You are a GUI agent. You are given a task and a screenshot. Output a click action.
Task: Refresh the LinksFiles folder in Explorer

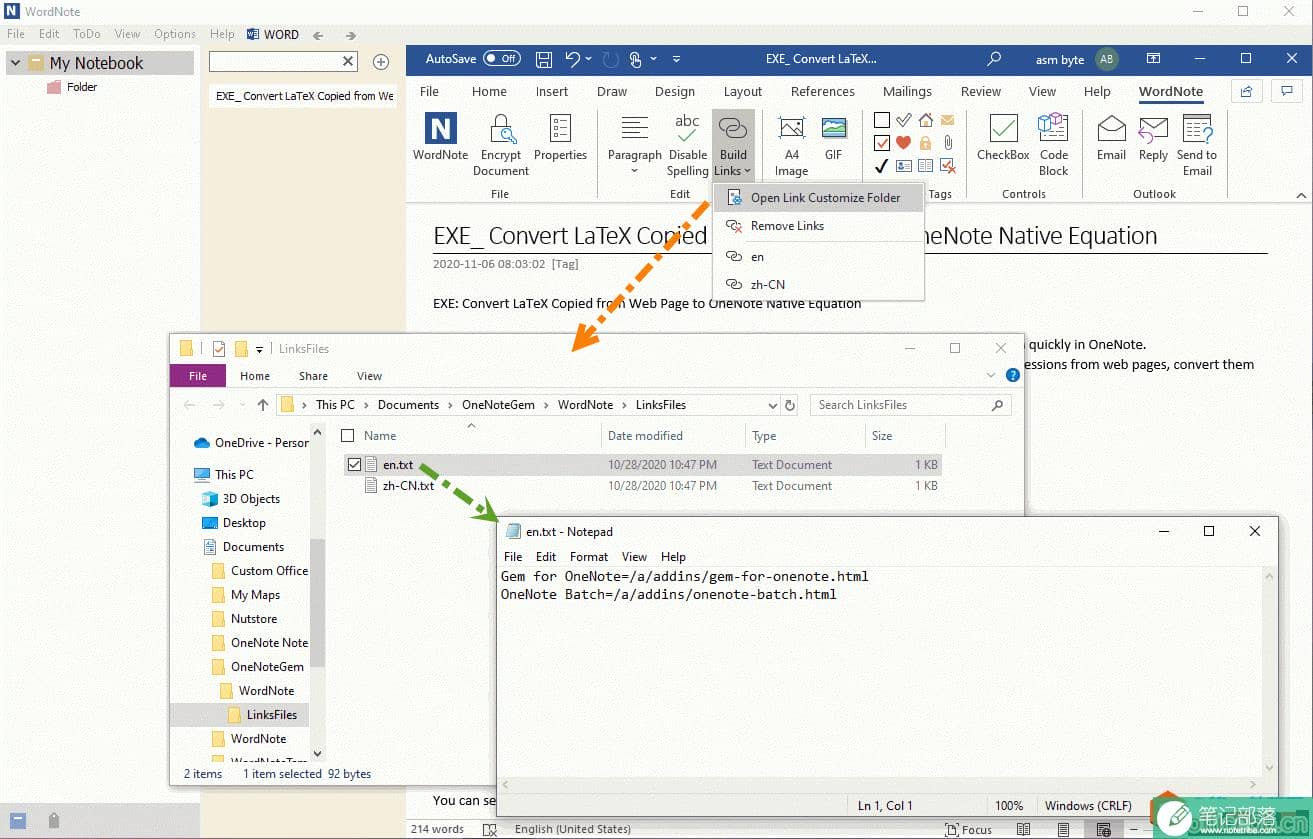point(790,405)
